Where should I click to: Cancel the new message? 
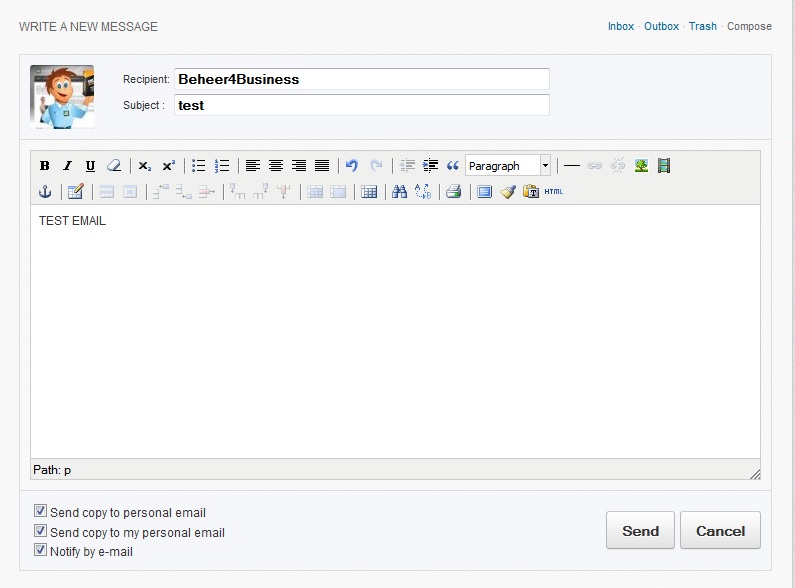pos(720,531)
